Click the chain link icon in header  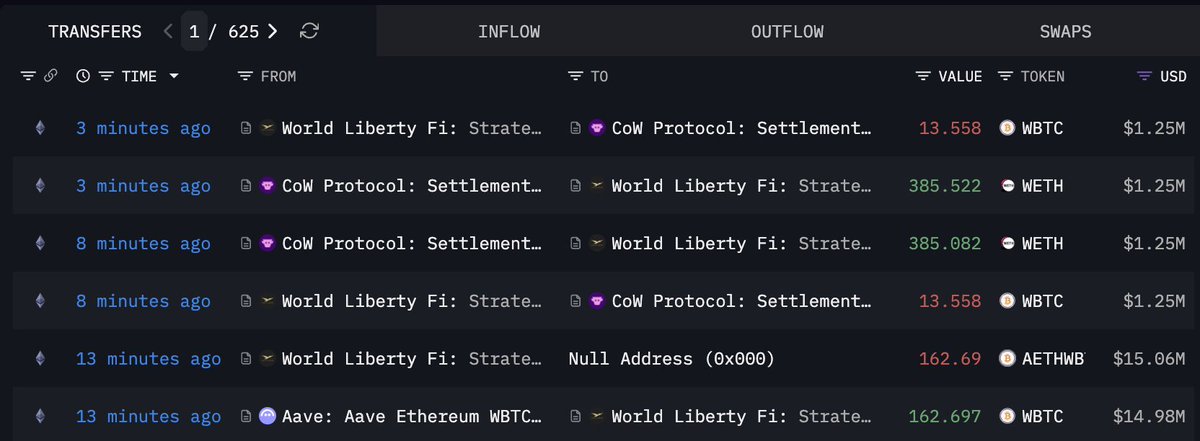51,76
